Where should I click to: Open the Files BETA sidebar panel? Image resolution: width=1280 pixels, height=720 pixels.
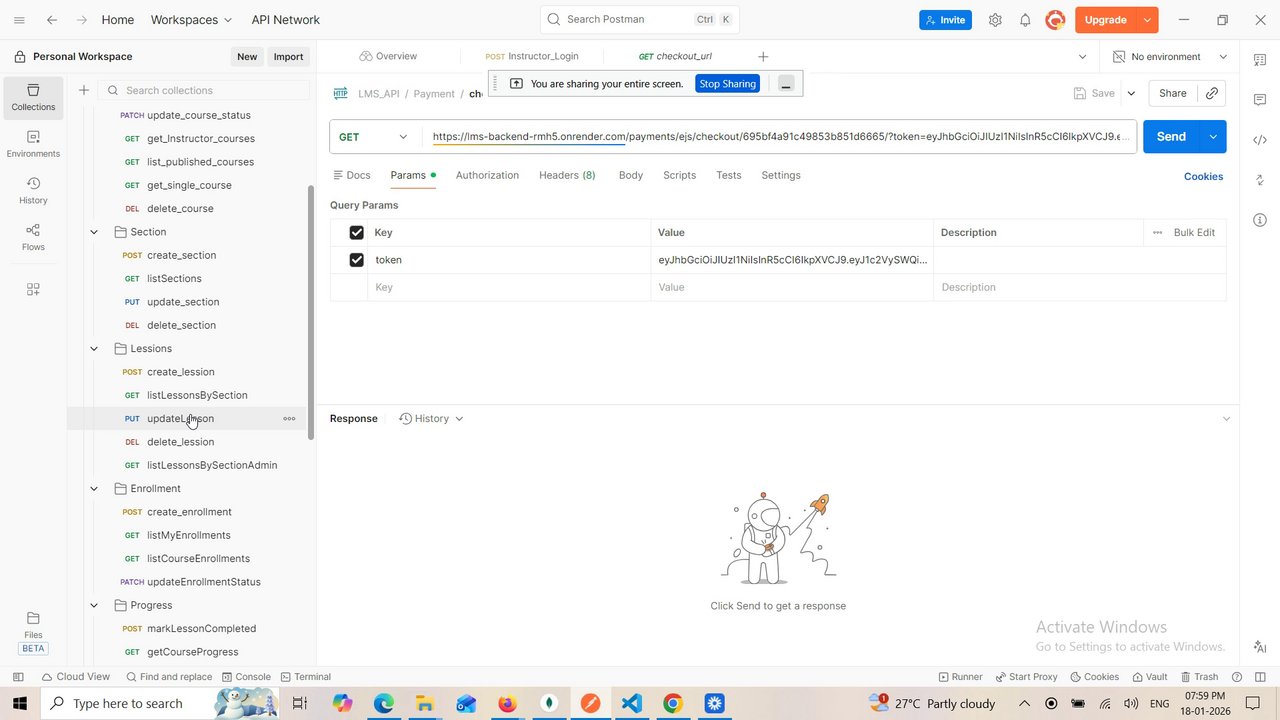(x=33, y=633)
